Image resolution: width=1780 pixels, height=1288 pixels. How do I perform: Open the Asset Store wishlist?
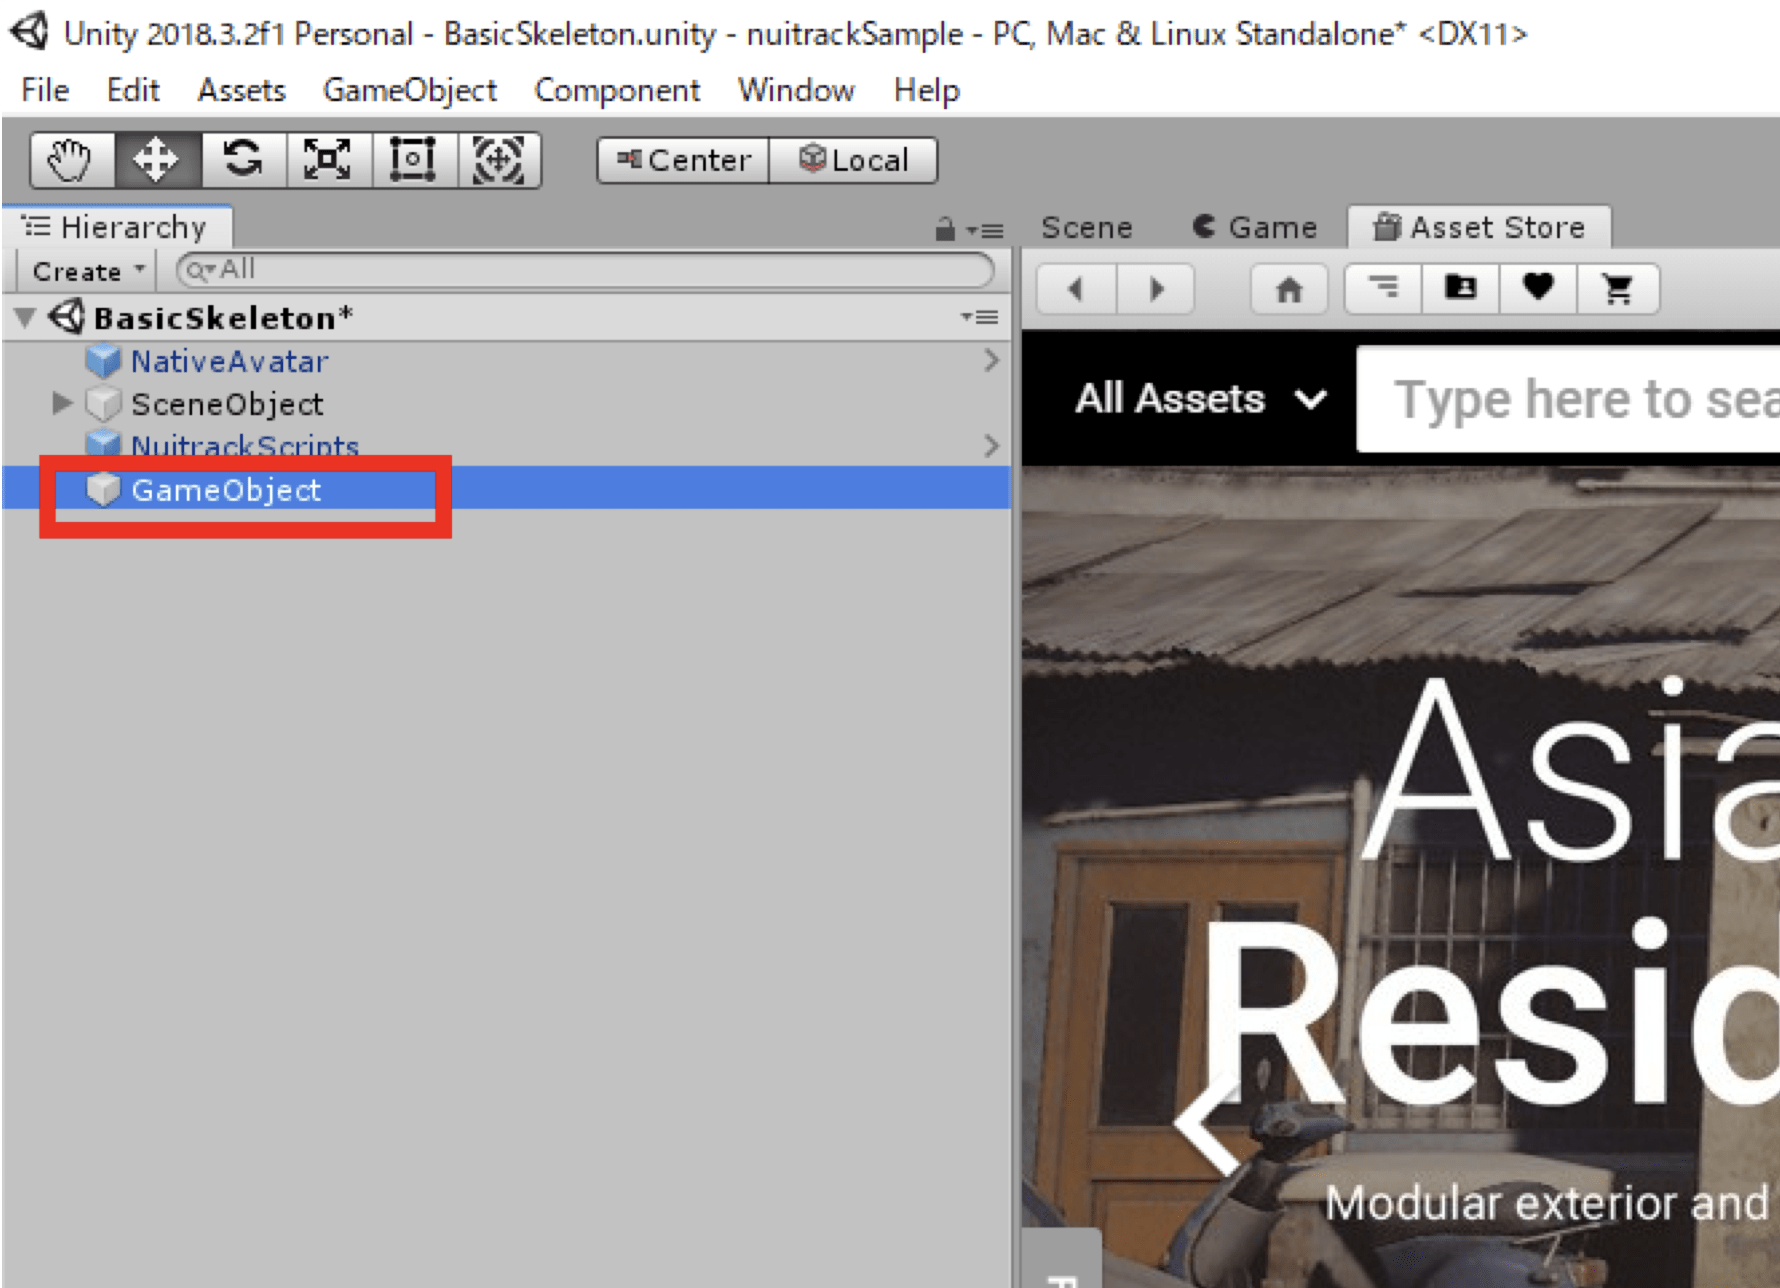click(x=1538, y=289)
